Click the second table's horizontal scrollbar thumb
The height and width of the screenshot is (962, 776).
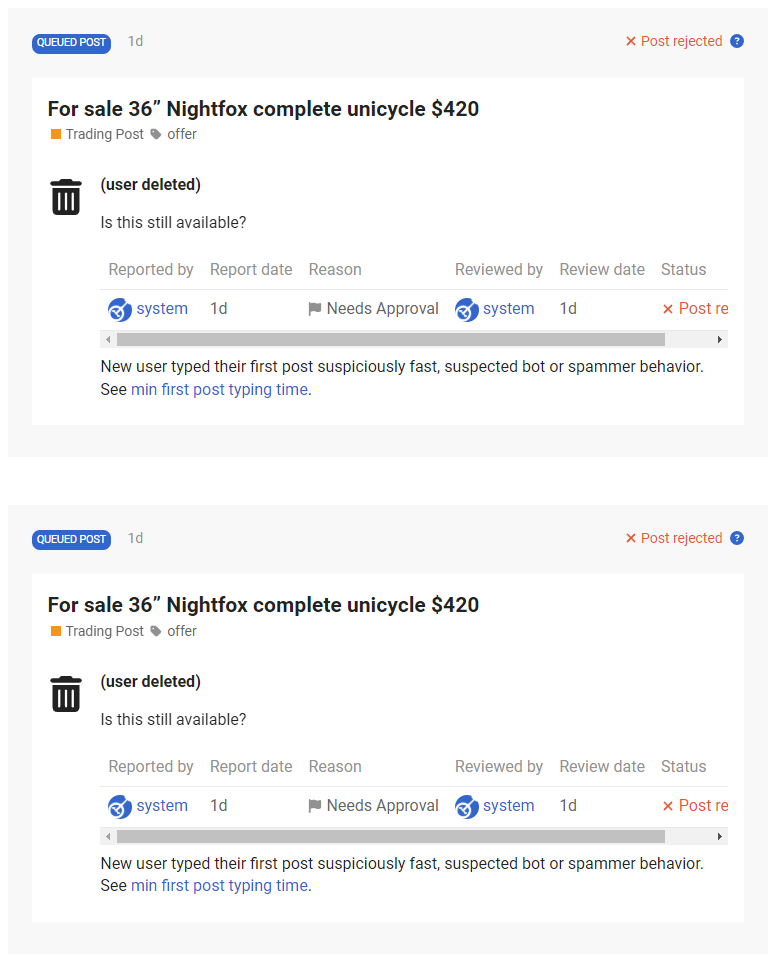click(390, 836)
